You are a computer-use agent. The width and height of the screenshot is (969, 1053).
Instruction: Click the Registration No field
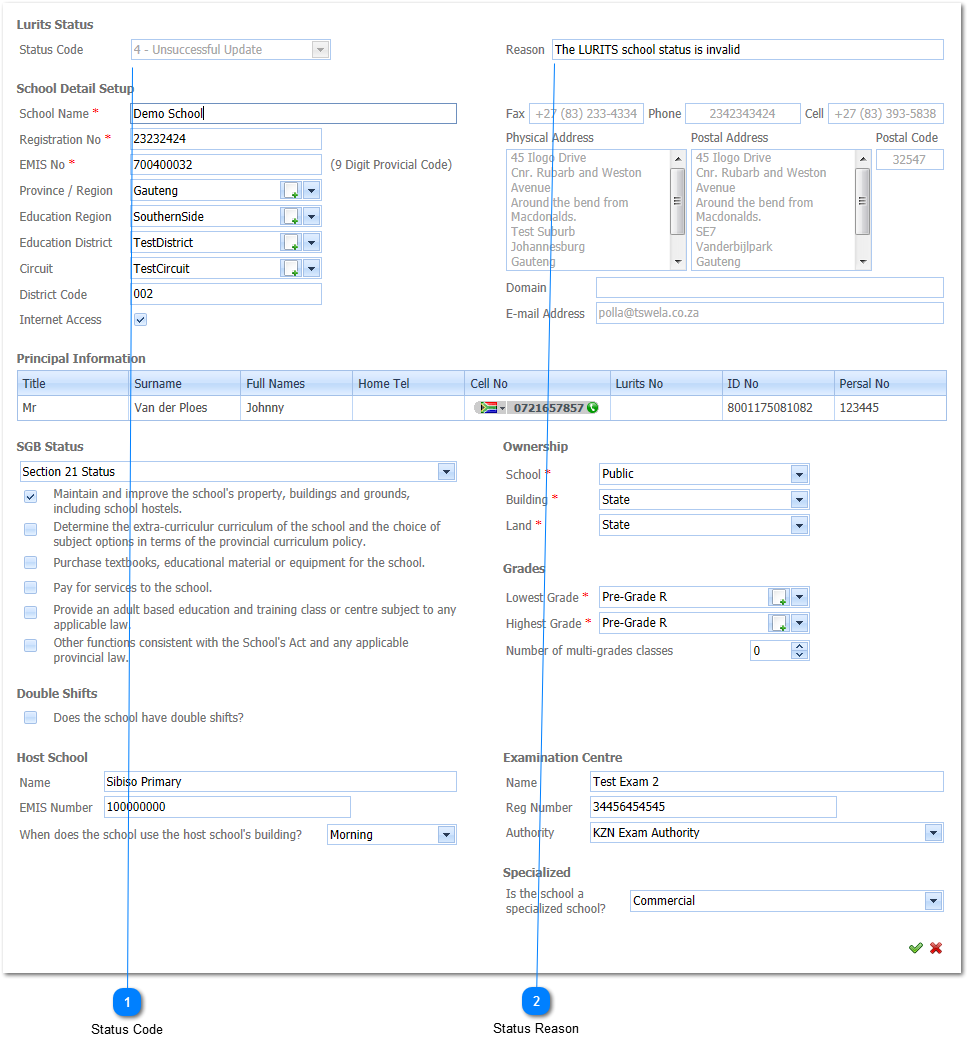tap(226, 139)
